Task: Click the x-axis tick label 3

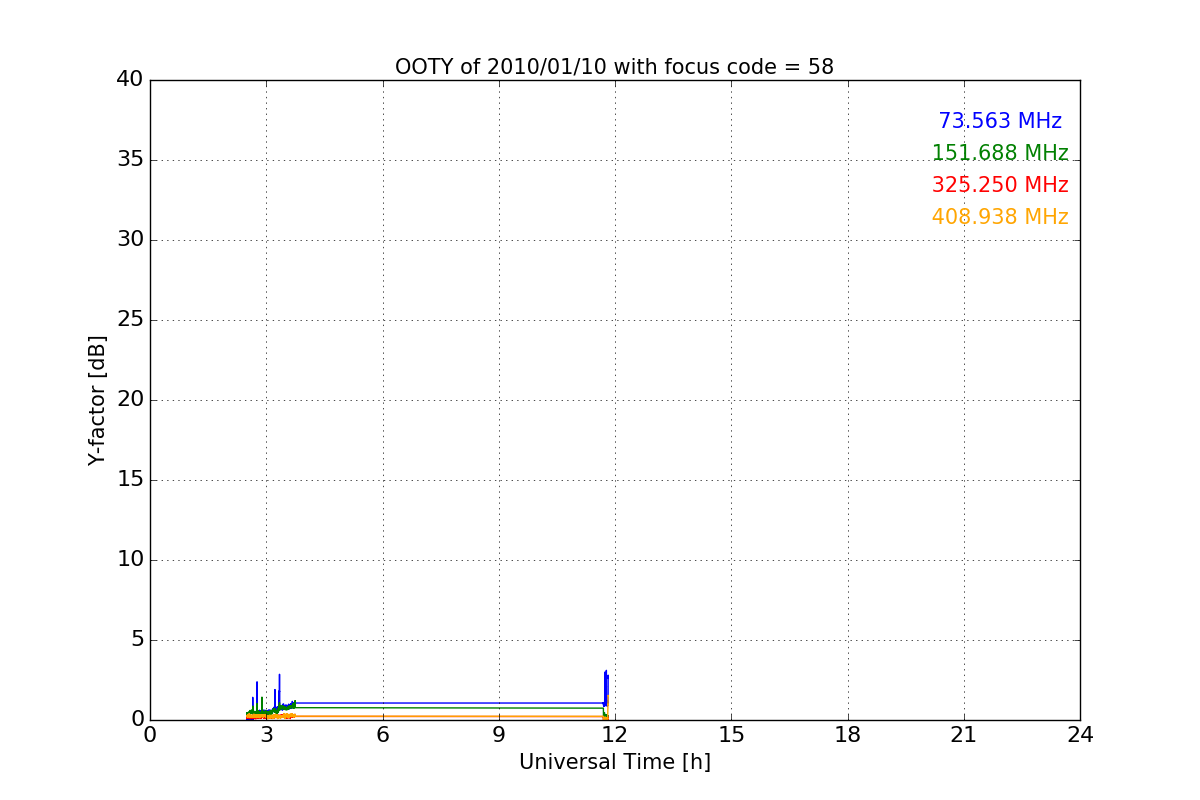Action: (x=266, y=735)
